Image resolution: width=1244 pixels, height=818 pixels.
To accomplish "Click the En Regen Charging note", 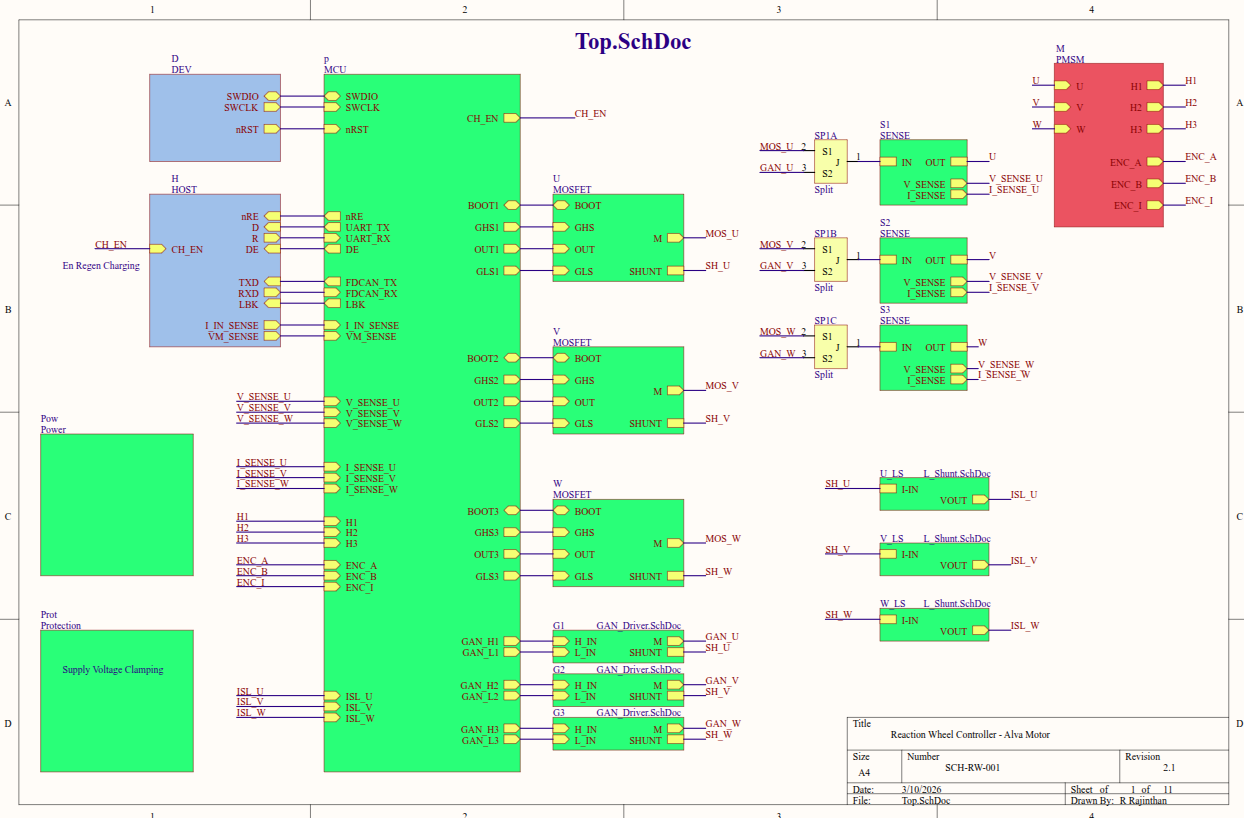I will click(101, 266).
